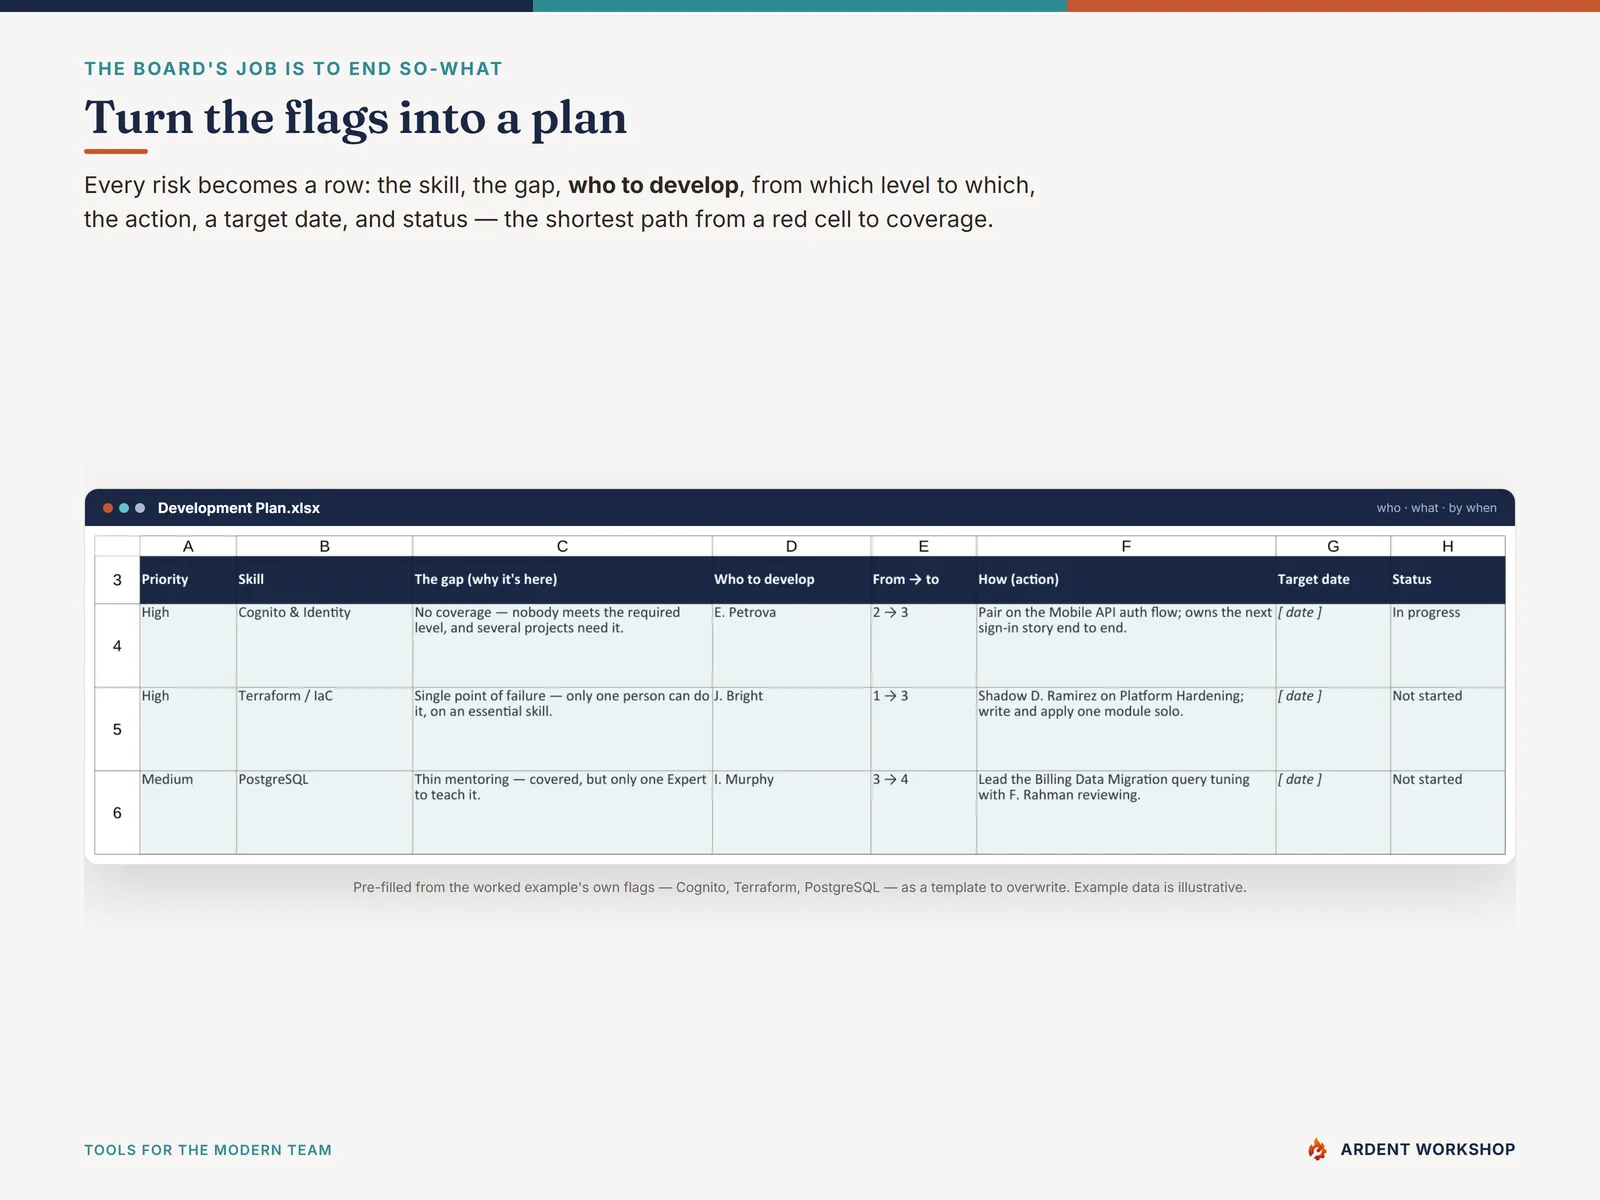Select the PostgreSQL skill cell
Image resolution: width=1600 pixels, height=1200 pixels.
pyautogui.click(x=325, y=813)
